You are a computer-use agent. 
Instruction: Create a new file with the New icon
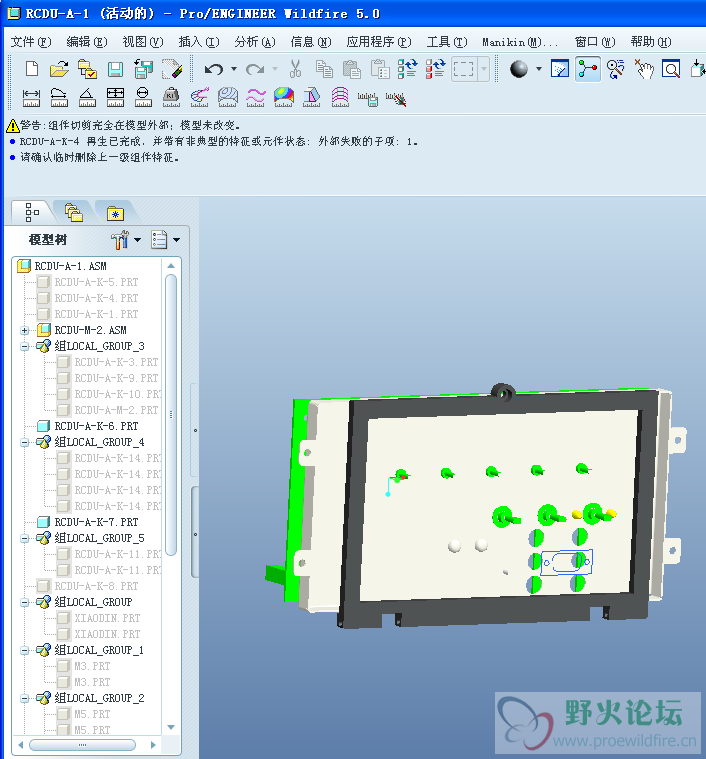[x=32, y=69]
